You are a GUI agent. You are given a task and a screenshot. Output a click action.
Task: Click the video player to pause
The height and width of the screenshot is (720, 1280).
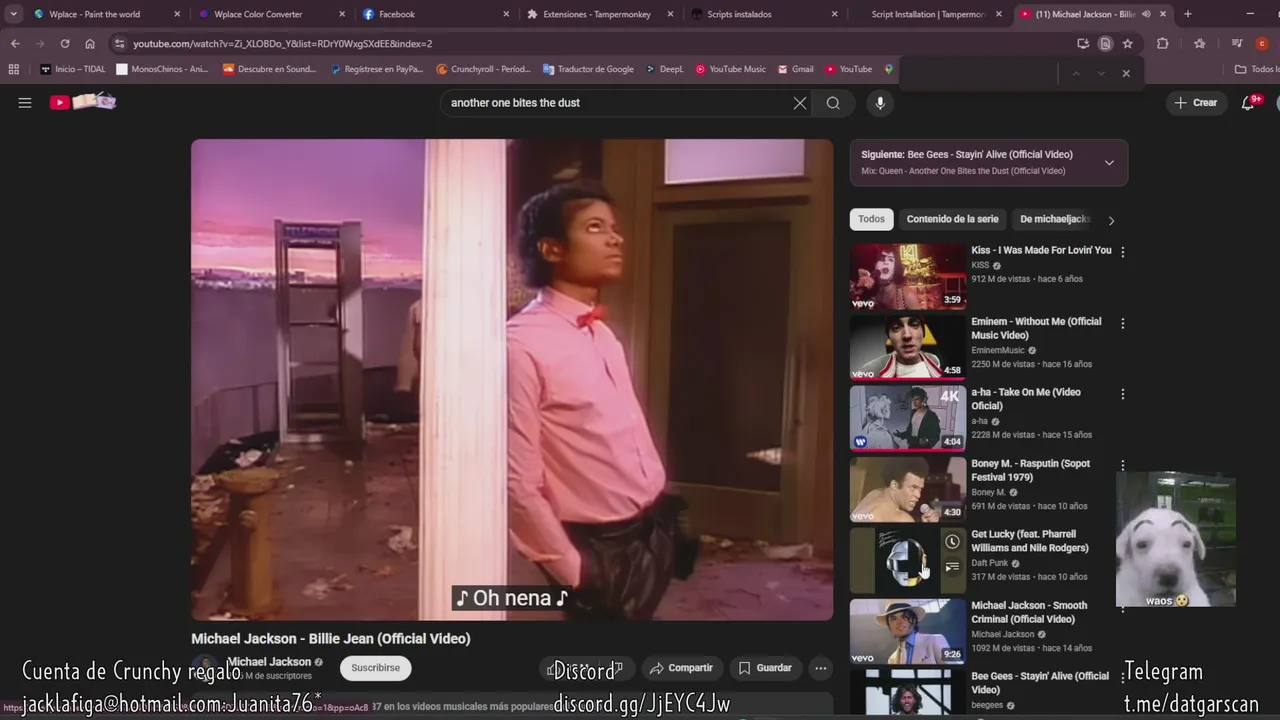pos(512,380)
